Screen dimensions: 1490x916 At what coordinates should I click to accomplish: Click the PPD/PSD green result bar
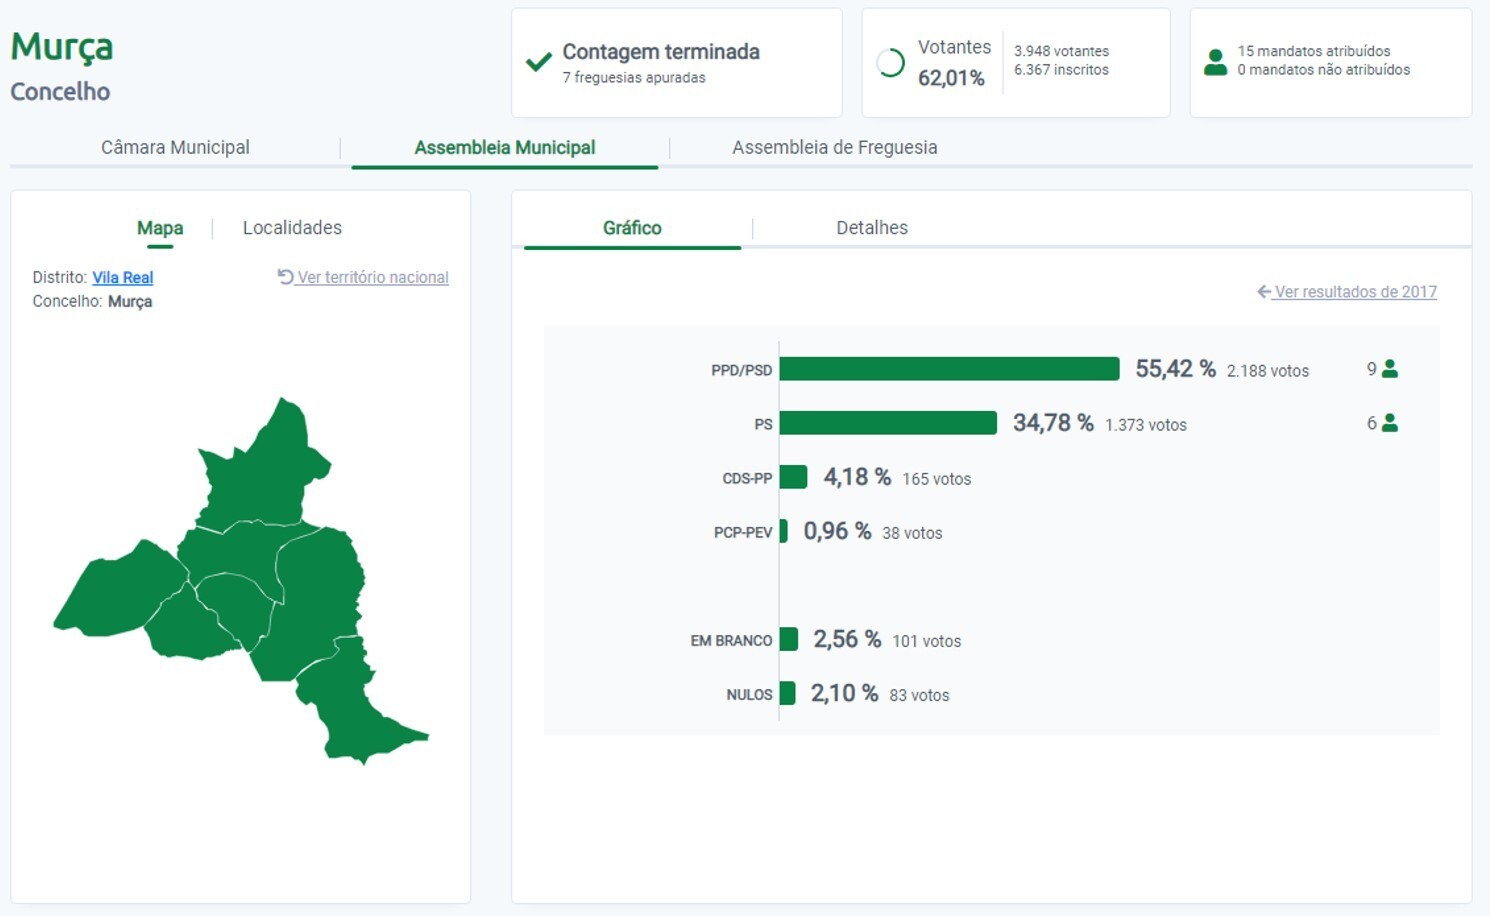(948, 369)
